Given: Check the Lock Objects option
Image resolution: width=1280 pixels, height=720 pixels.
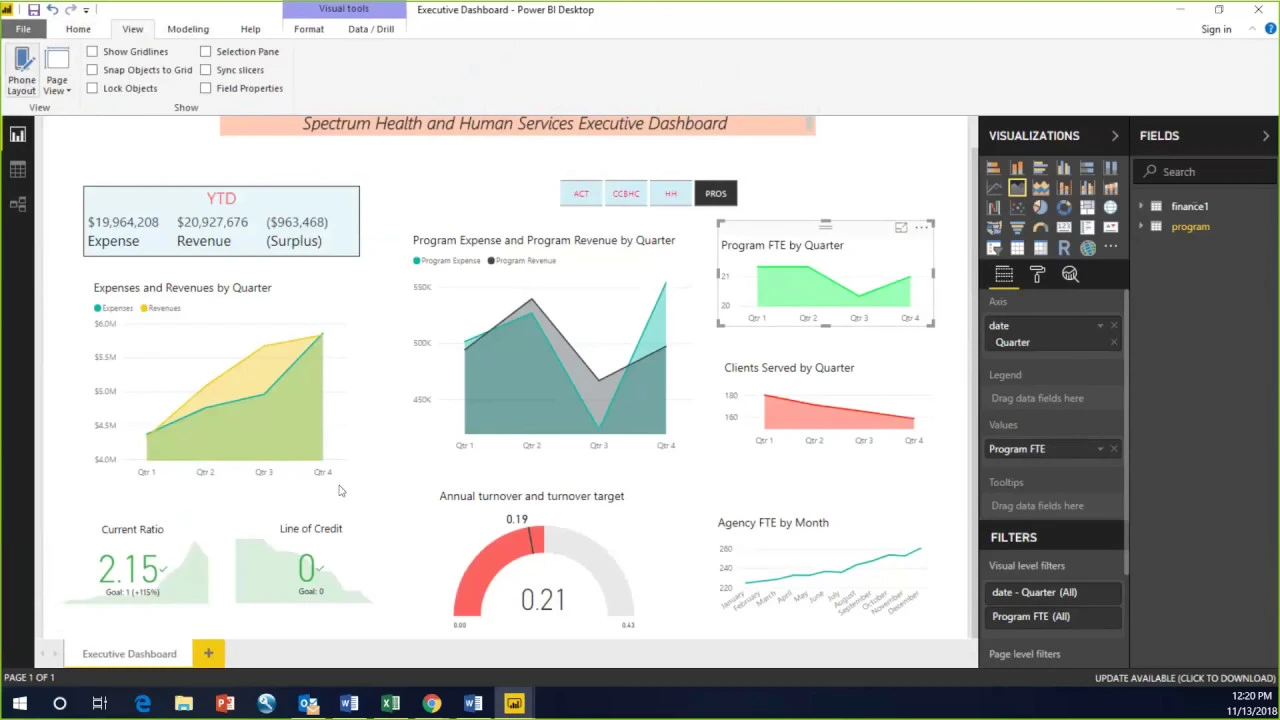Looking at the screenshot, I should [x=92, y=88].
